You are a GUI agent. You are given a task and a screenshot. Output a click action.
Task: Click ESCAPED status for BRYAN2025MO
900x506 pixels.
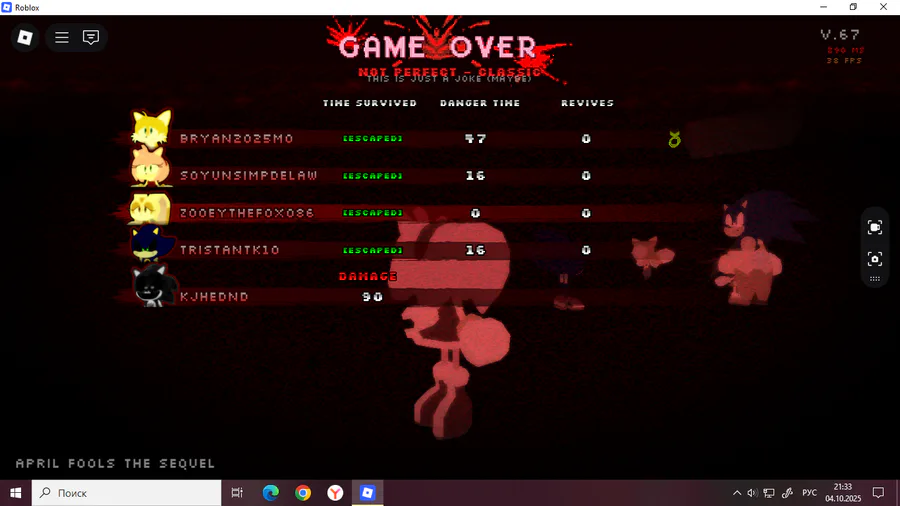pyautogui.click(x=373, y=138)
